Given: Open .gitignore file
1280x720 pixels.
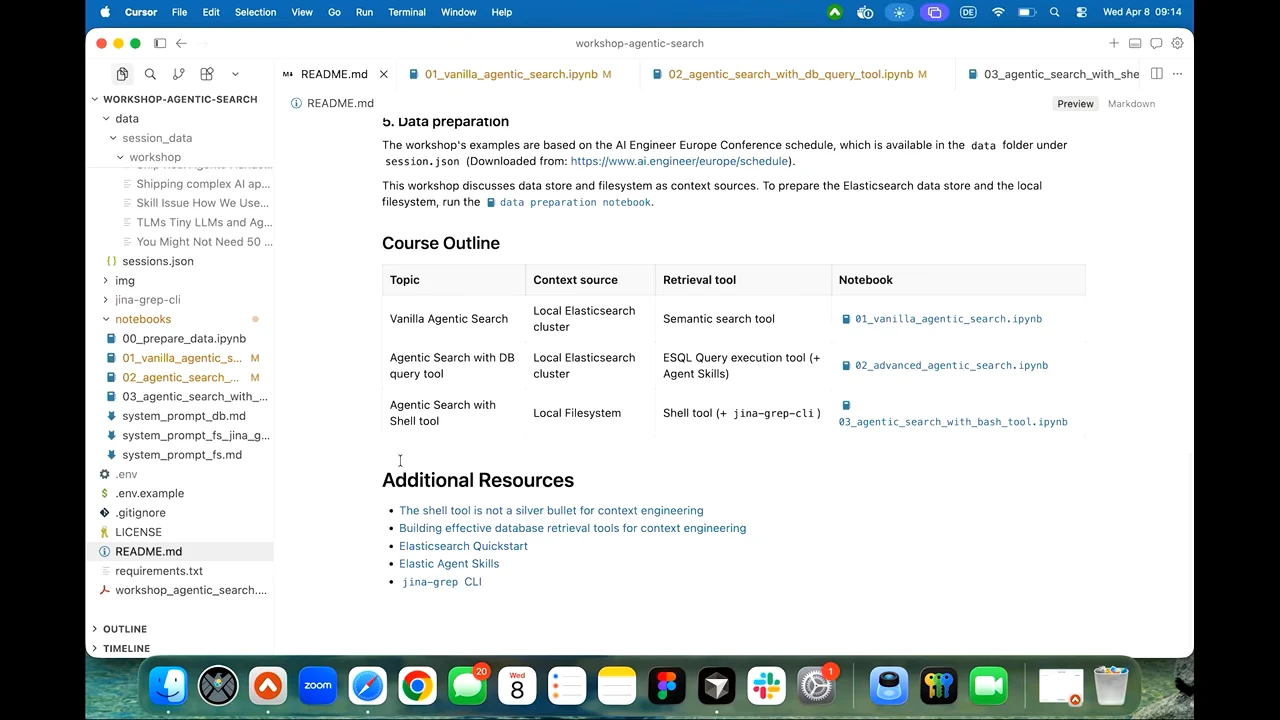Looking at the screenshot, I should [x=140, y=513].
